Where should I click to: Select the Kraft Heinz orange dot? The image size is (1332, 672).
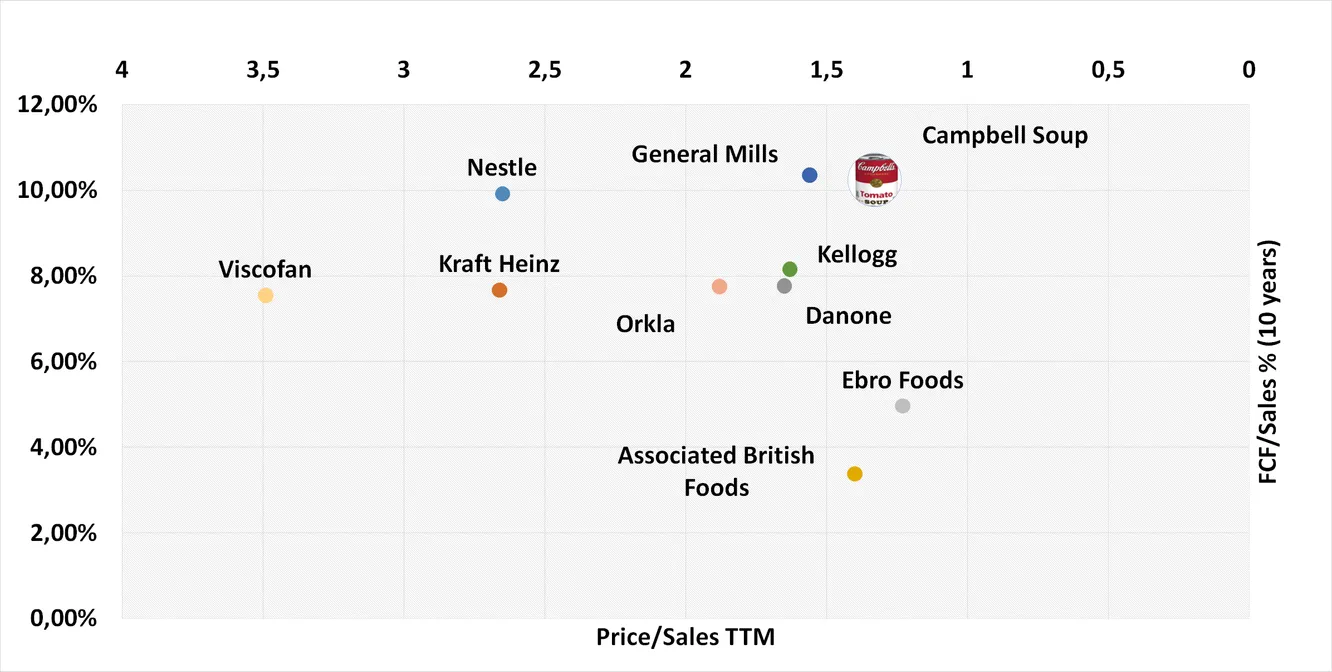click(500, 290)
